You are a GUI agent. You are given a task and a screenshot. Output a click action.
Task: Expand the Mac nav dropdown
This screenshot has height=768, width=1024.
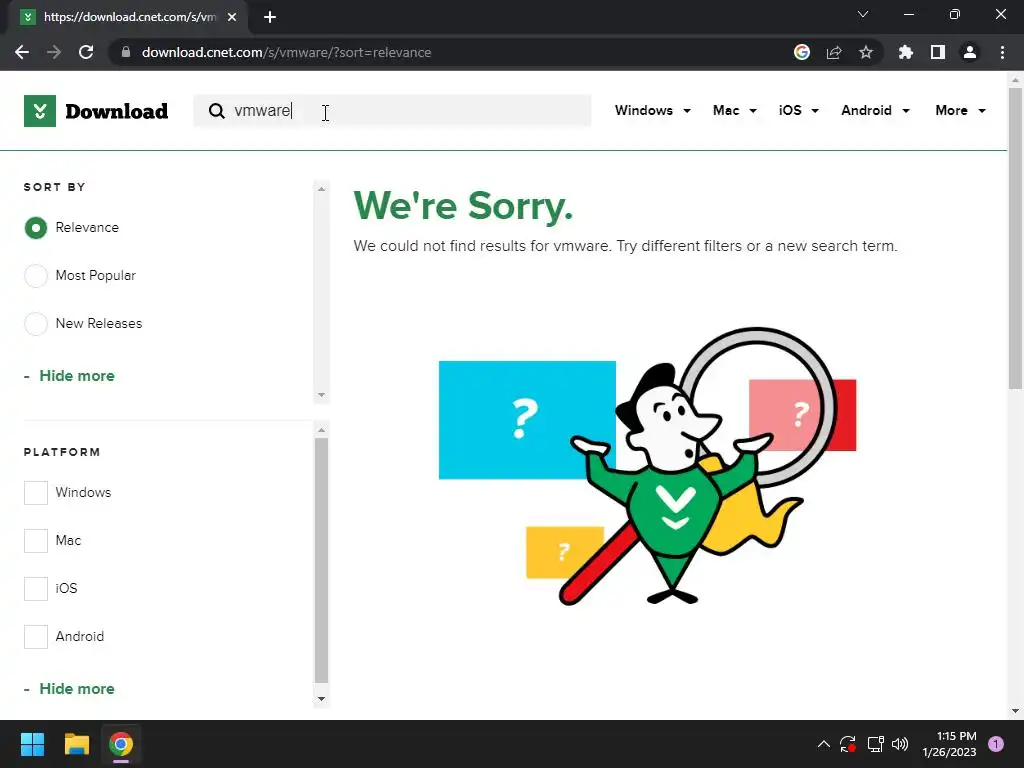(x=735, y=110)
